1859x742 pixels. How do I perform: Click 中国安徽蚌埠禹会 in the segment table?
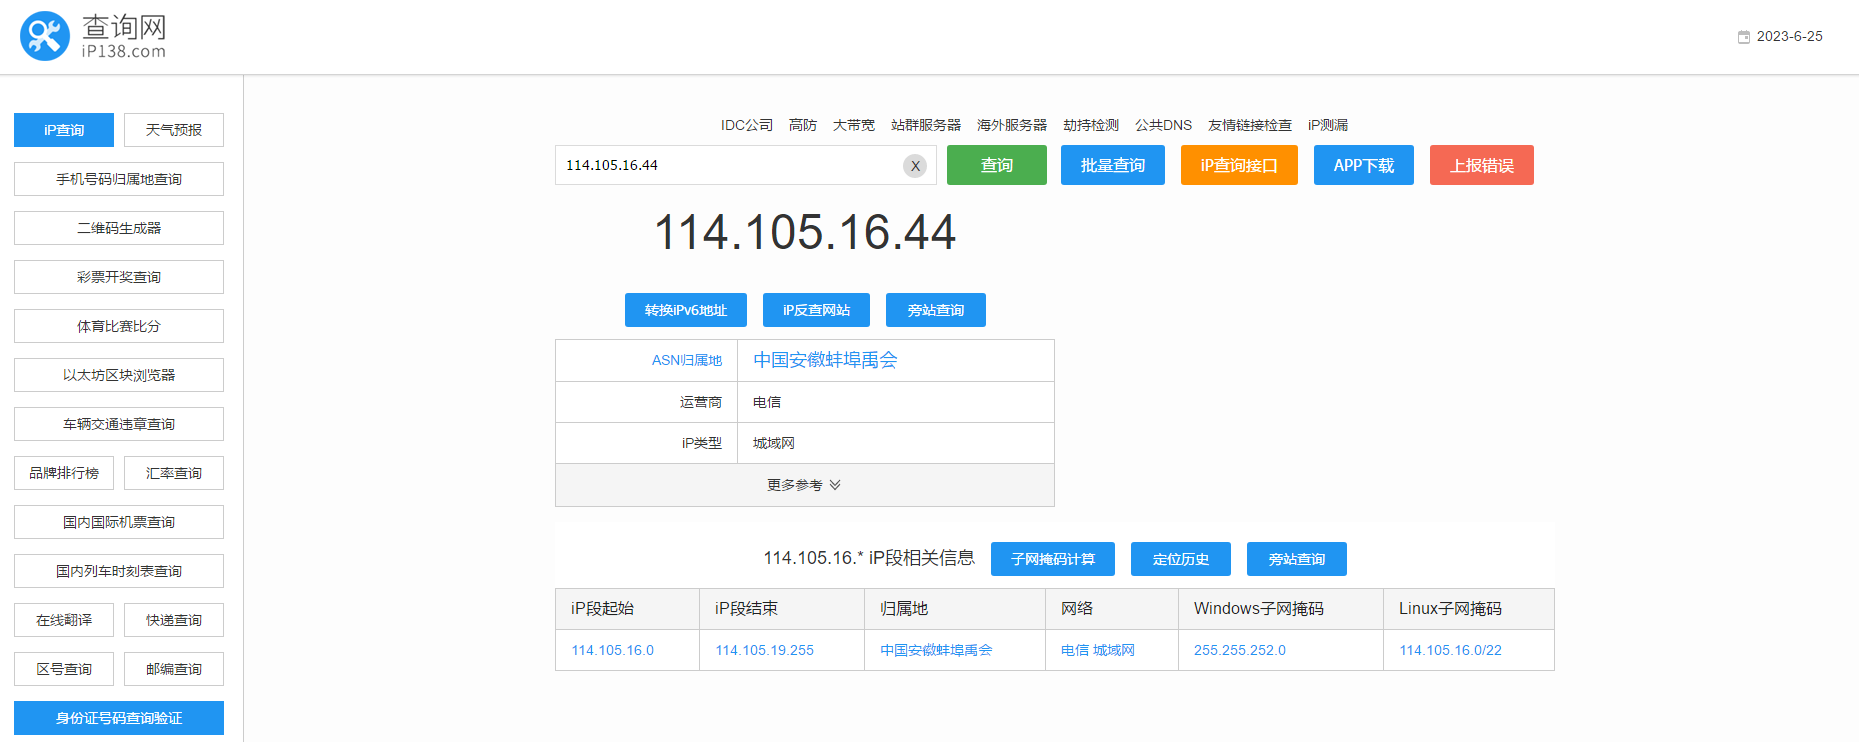(936, 650)
